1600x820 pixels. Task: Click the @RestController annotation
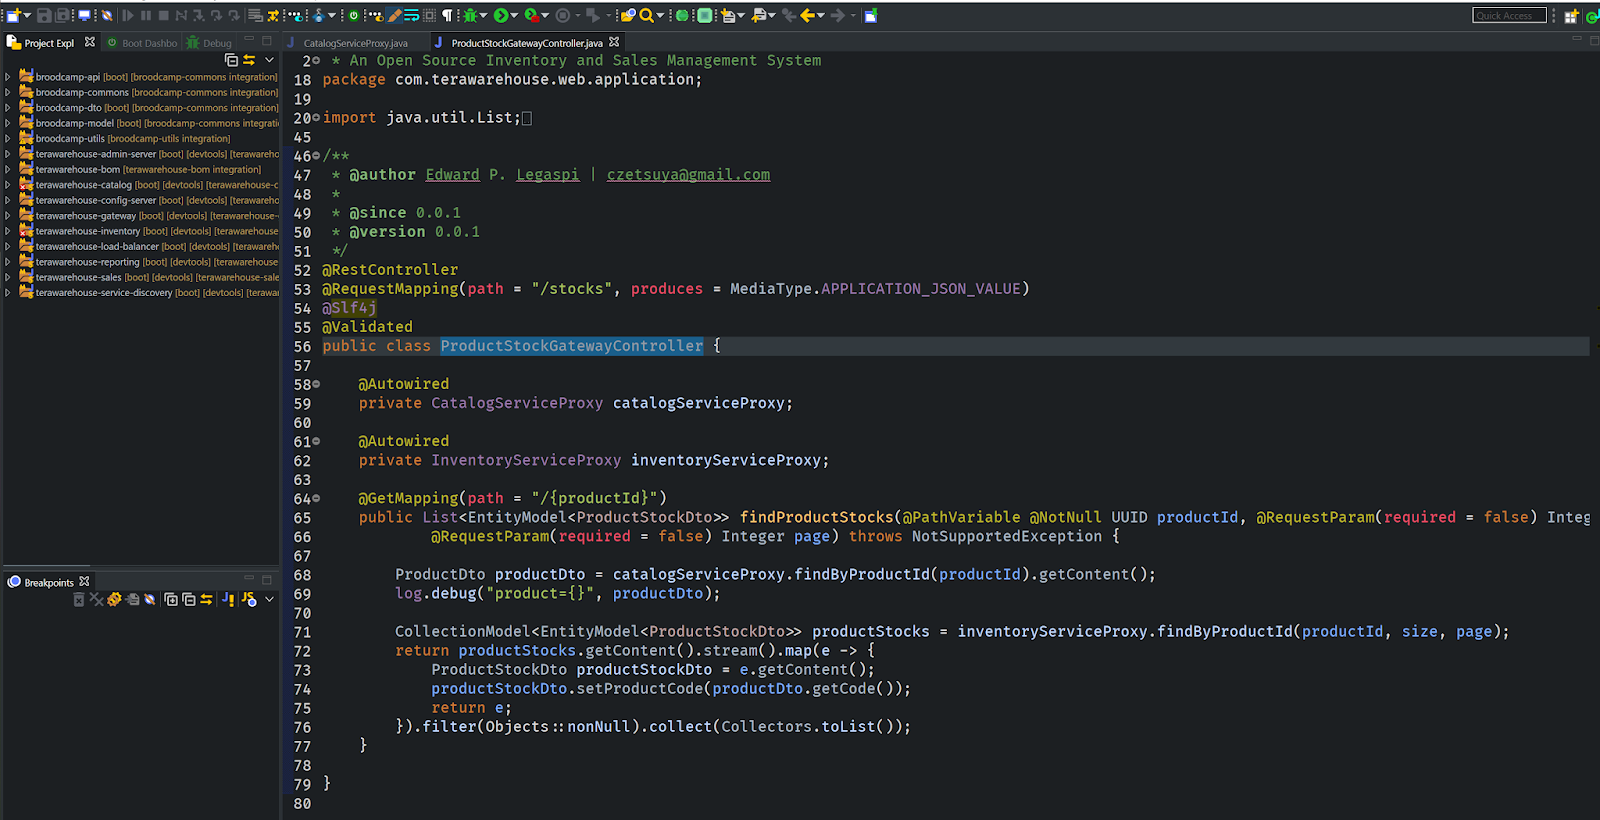pyautogui.click(x=390, y=270)
